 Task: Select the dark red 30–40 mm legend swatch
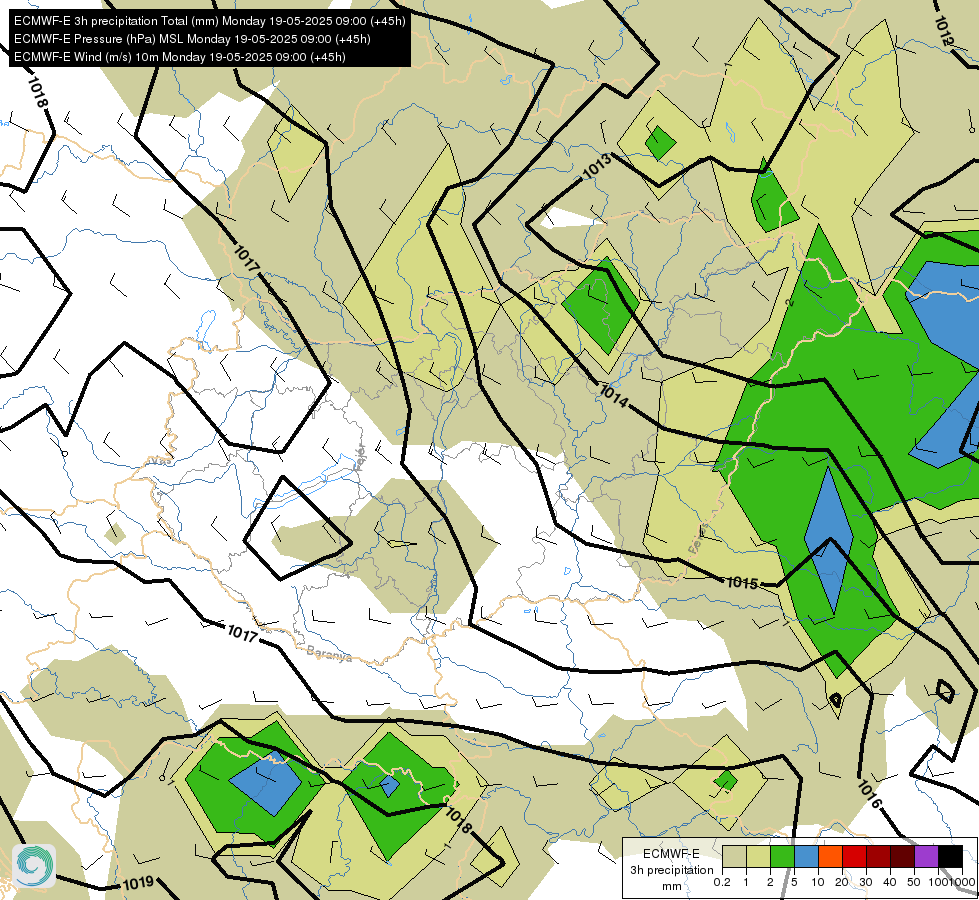(x=878, y=856)
